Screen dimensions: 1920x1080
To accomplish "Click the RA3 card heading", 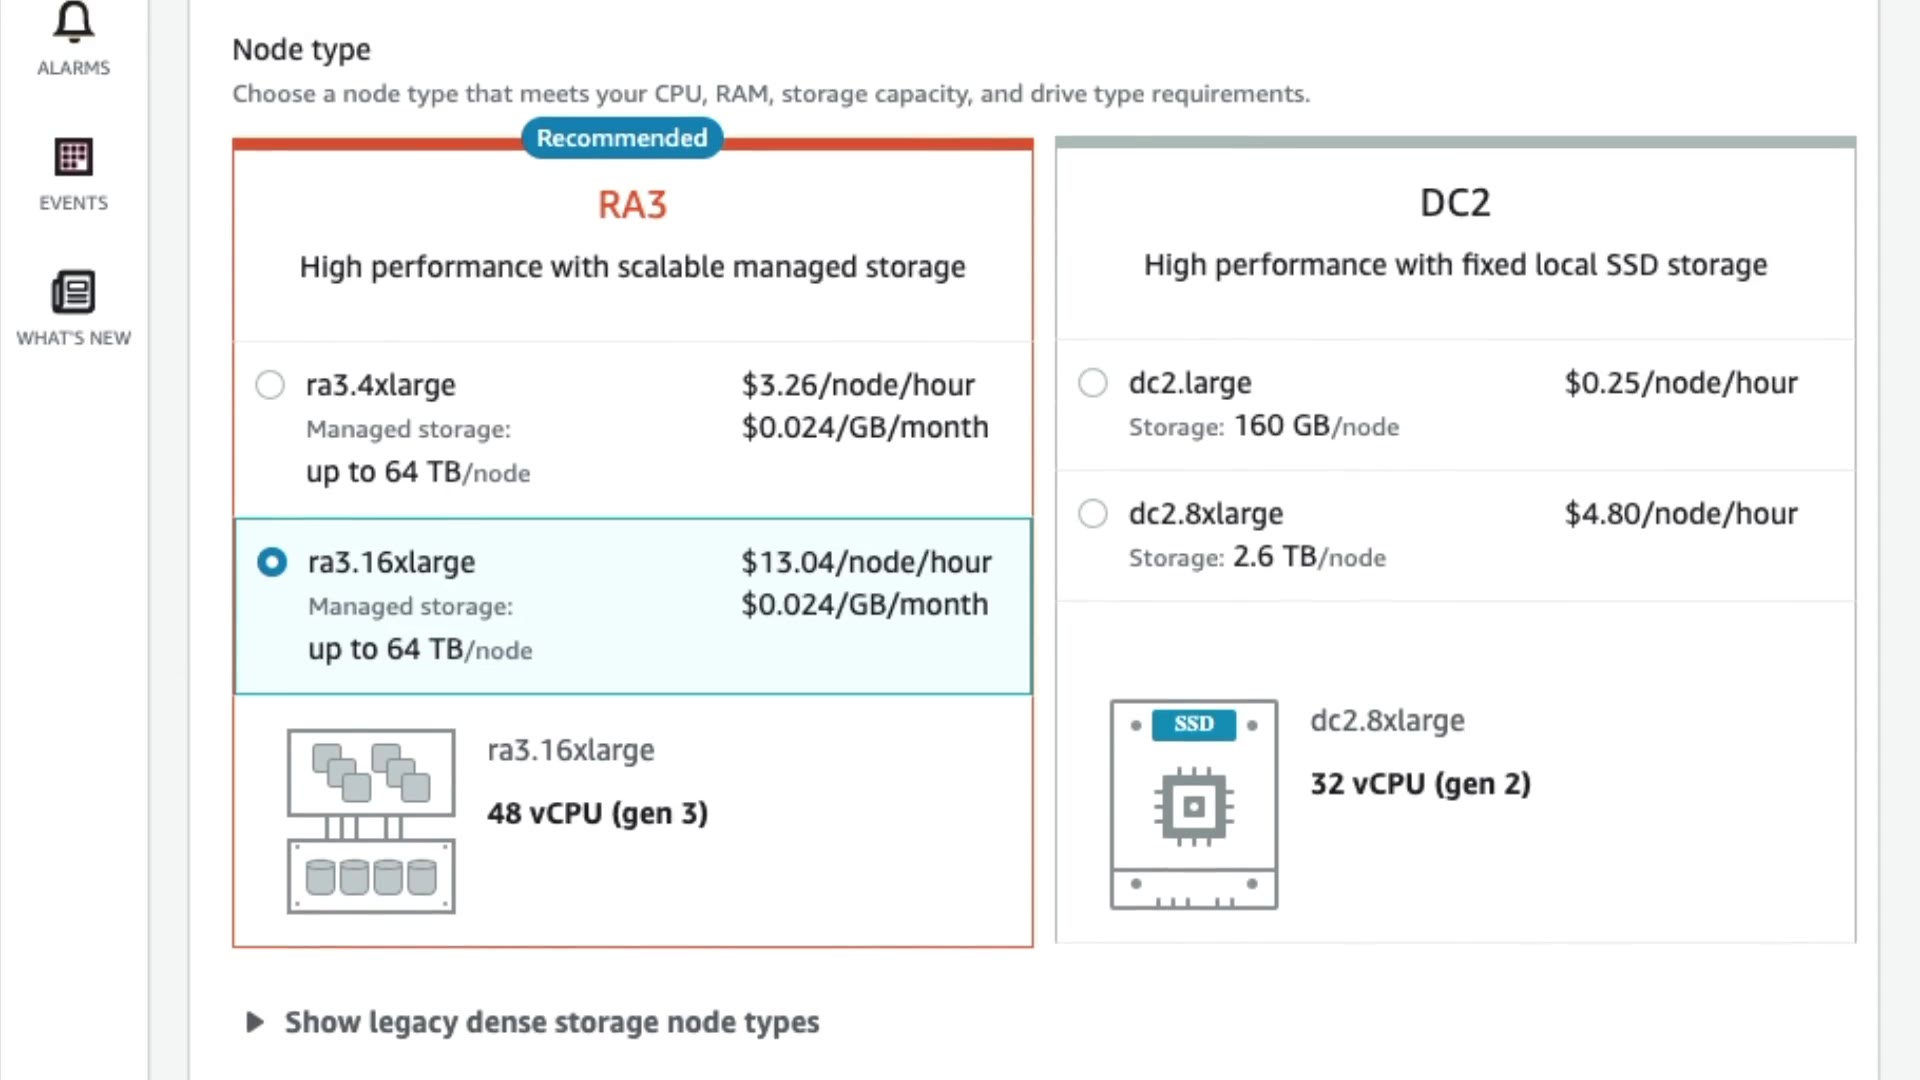I will pyautogui.click(x=632, y=205).
